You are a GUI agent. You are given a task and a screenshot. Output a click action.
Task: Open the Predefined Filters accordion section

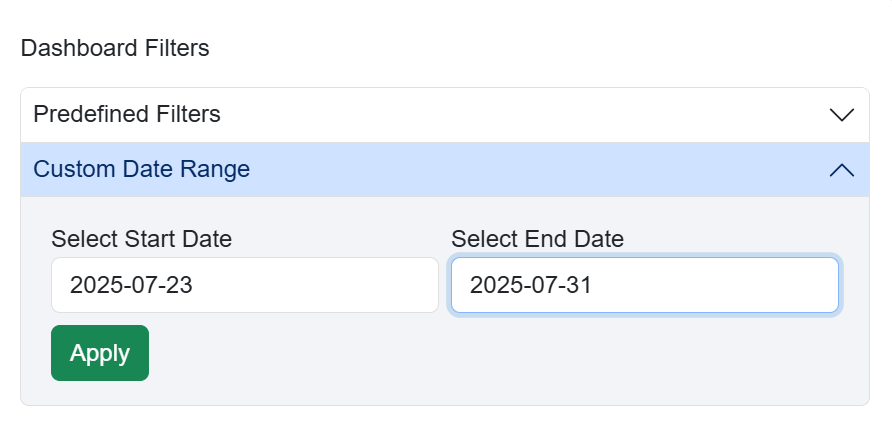click(444, 115)
